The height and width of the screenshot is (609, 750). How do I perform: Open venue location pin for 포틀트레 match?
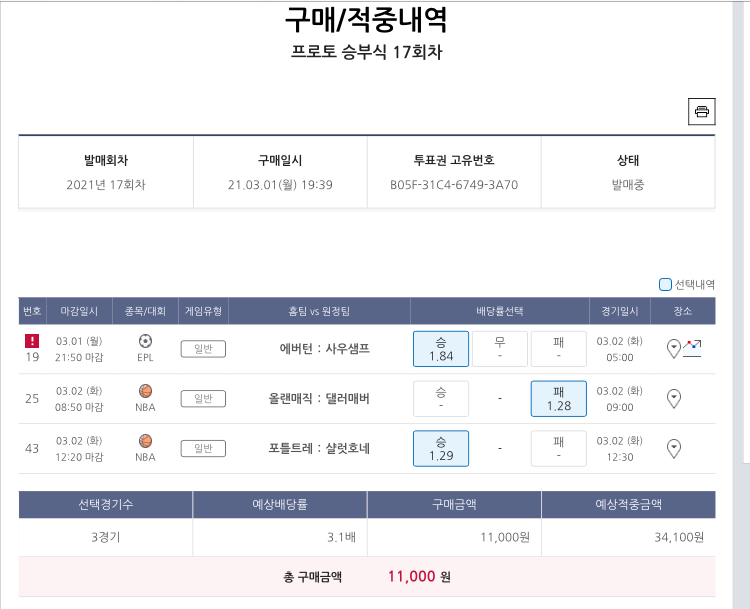pos(674,448)
